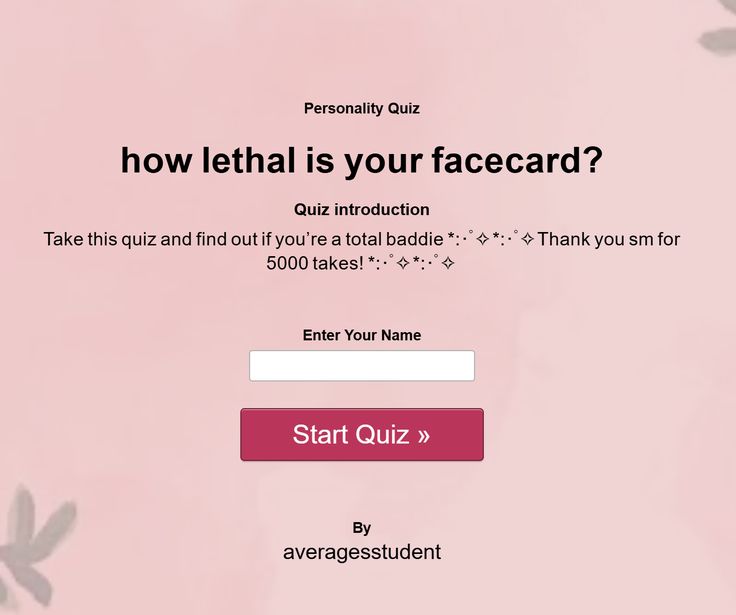This screenshot has width=736, height=615.
Task: Click the 'By' label above the author
Action: click(361, 528)
